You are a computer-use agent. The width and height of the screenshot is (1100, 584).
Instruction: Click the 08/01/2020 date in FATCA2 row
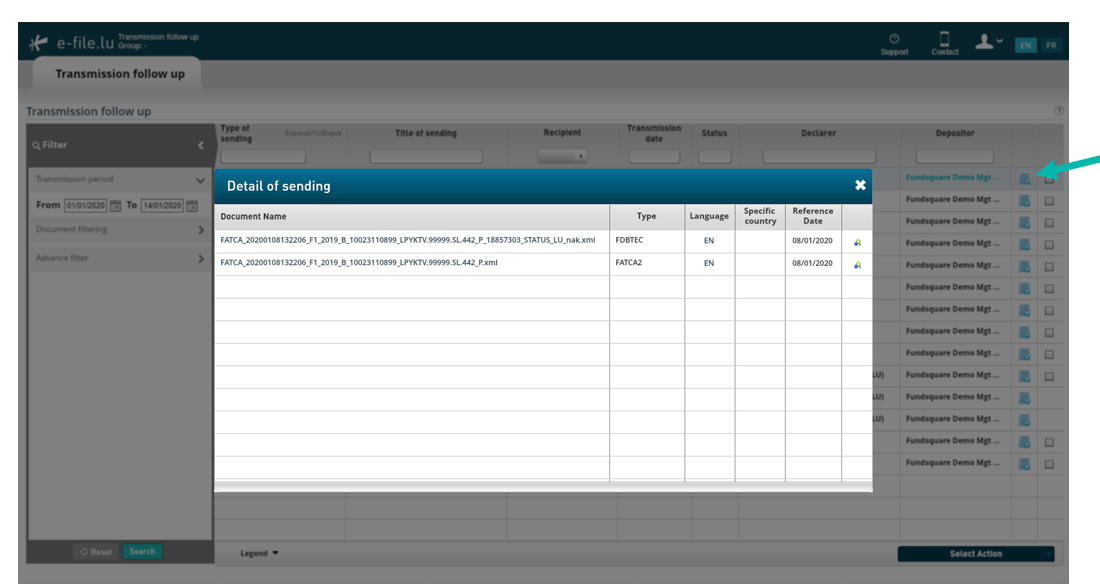coord(812,263)
